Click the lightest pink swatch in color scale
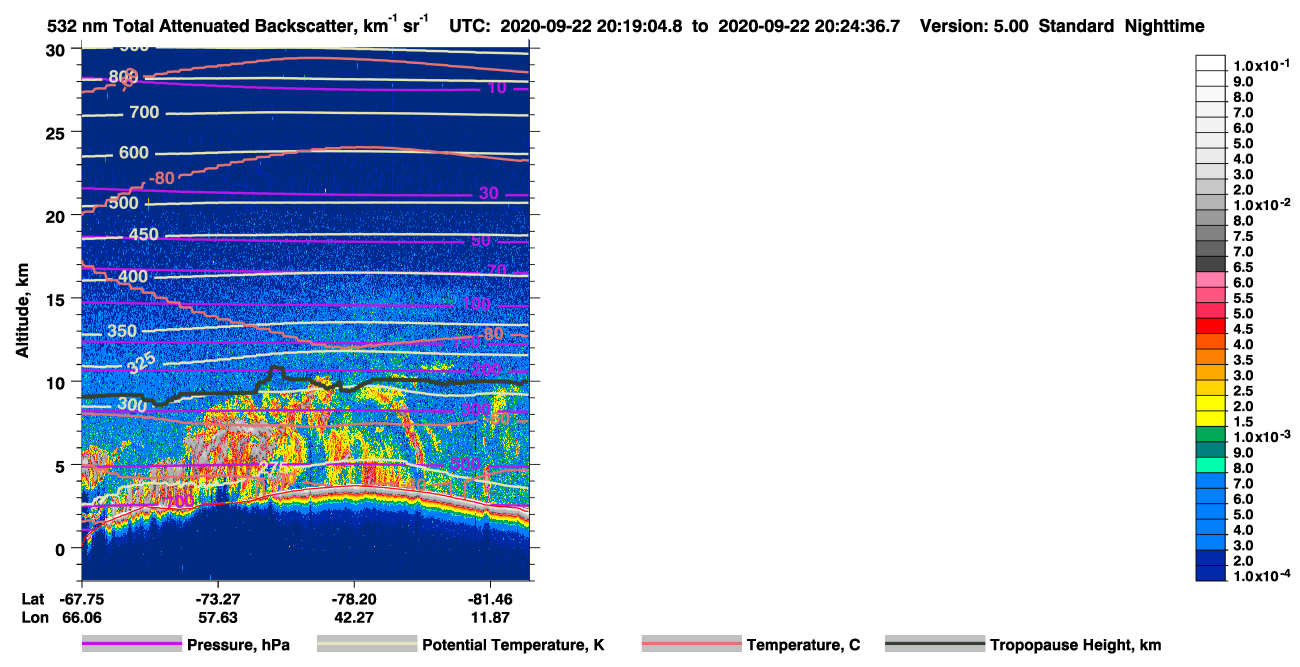Screen dimensions: 1300x667 [1211, 280]
